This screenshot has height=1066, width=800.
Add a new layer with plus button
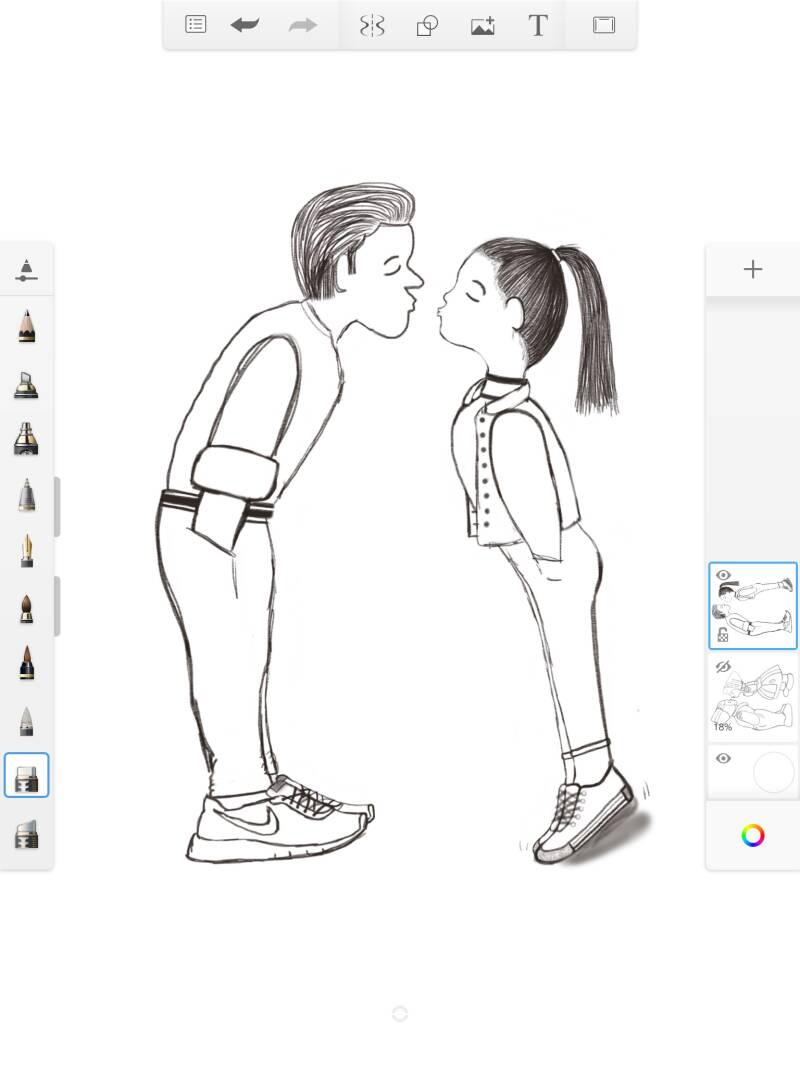coord(752,269)
